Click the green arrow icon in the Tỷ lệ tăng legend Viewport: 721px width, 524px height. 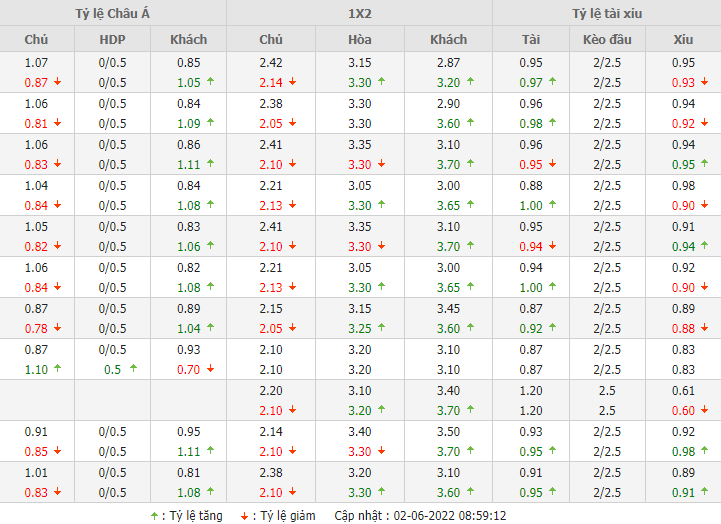[154, 516]
